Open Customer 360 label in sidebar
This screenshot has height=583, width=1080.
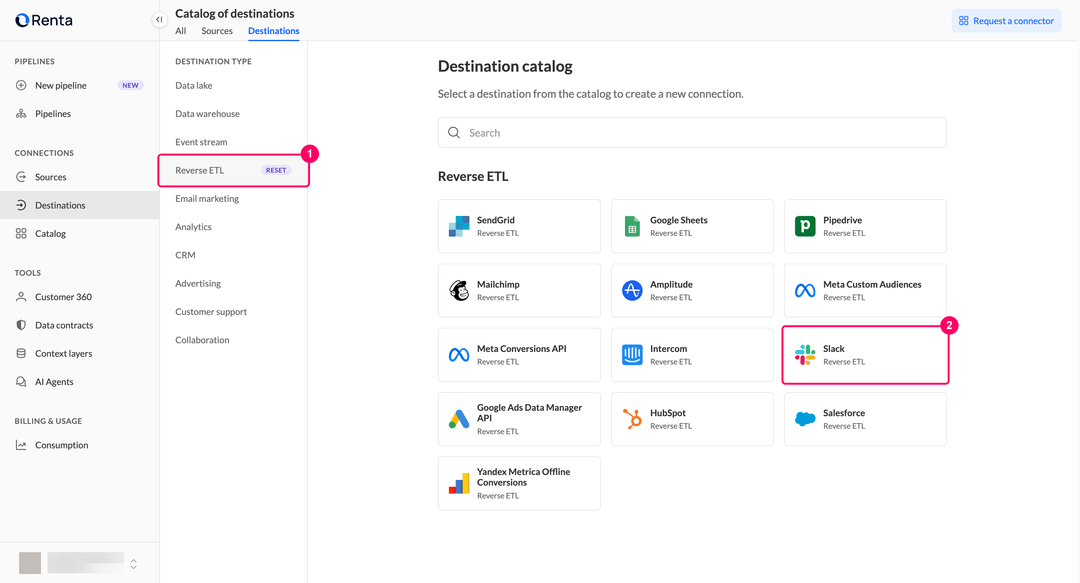63,297
